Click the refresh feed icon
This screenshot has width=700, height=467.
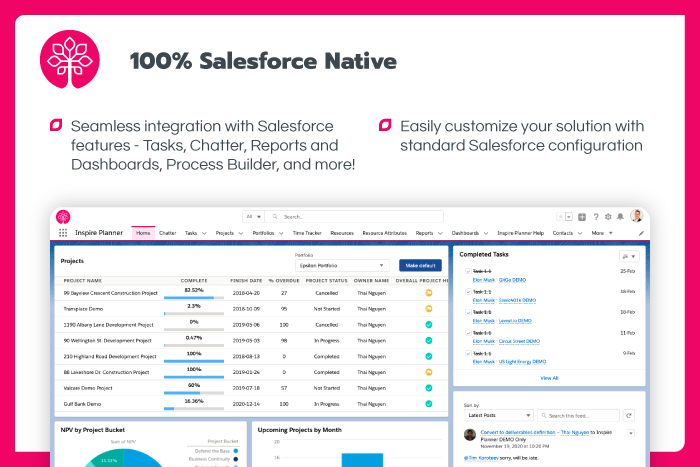[x=629, y=415]
